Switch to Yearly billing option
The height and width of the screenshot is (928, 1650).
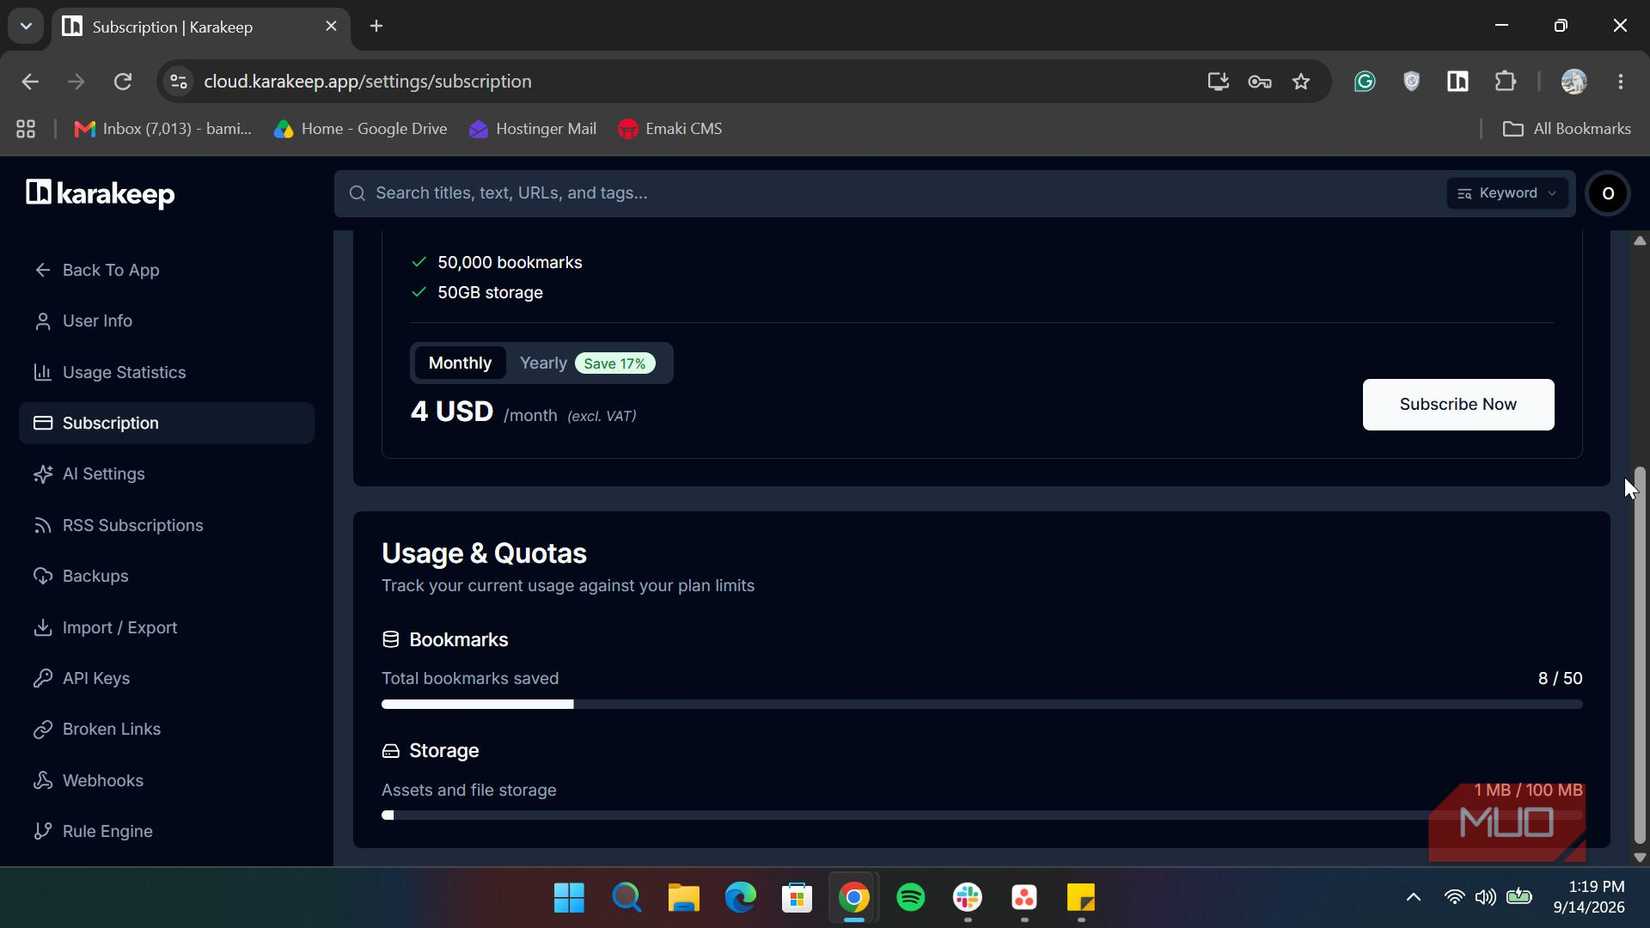point(587,363)
